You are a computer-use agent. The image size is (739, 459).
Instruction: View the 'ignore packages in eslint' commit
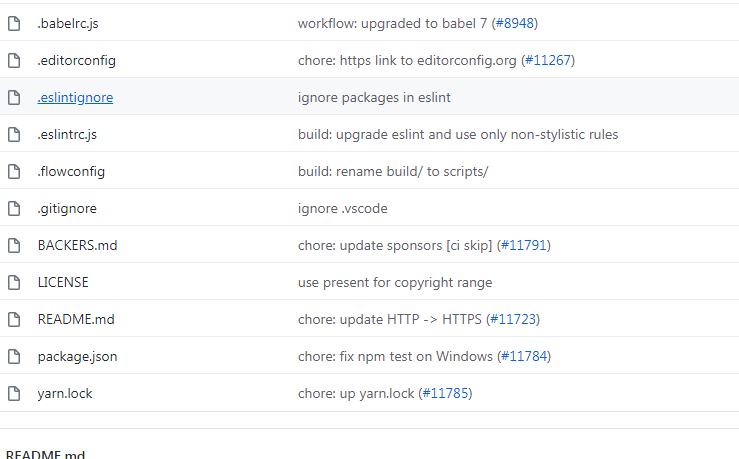tap(374, 98)
